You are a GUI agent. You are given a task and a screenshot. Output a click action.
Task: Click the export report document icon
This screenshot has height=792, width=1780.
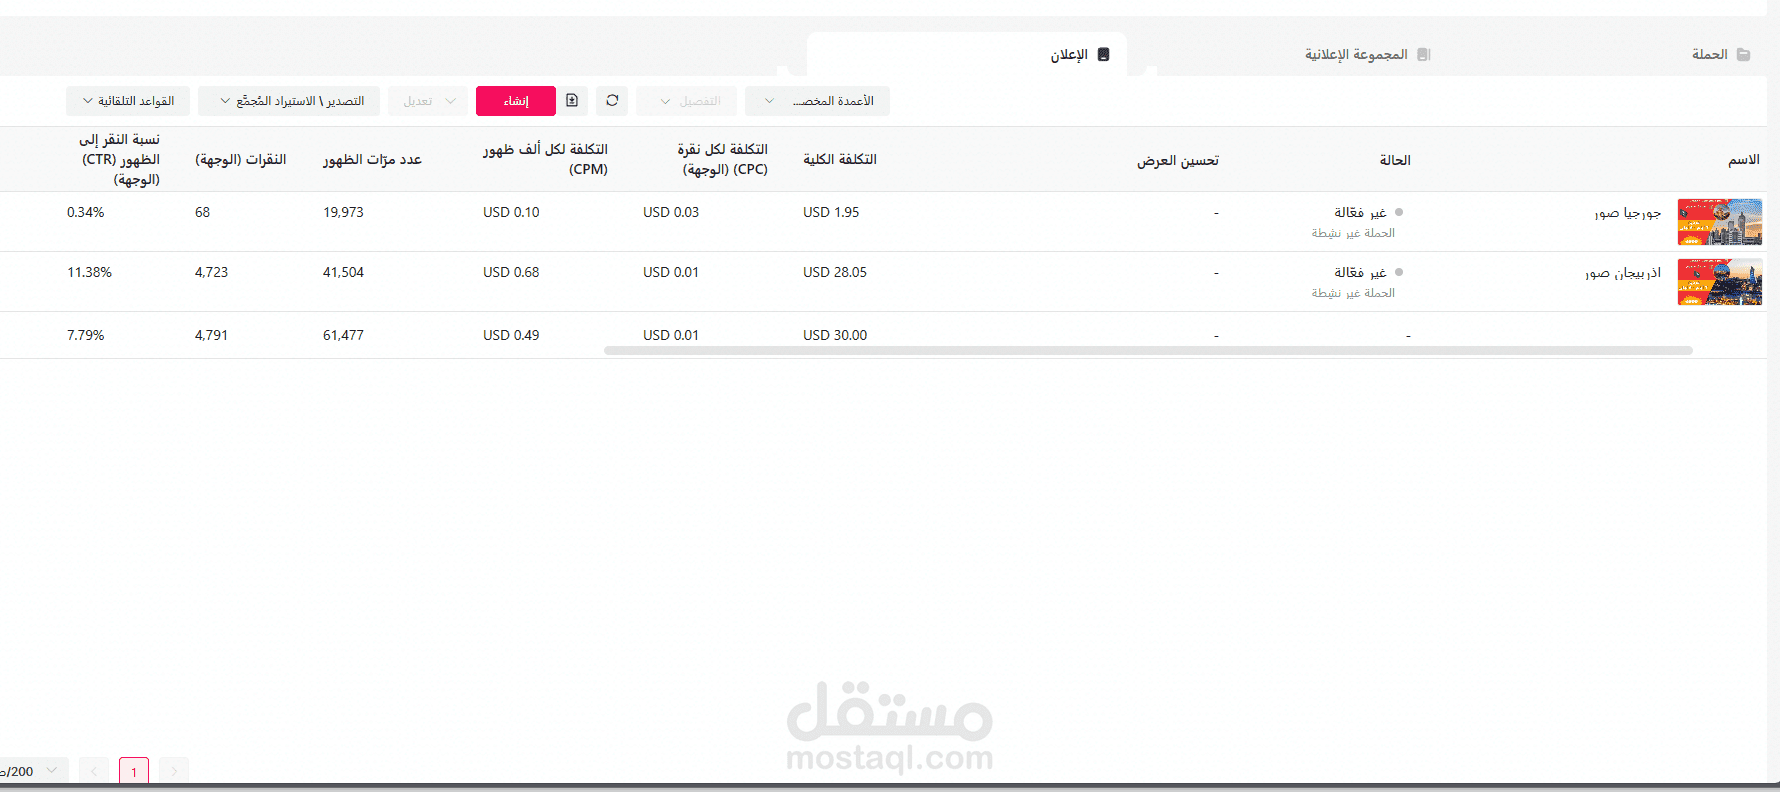tap(572, 100)
